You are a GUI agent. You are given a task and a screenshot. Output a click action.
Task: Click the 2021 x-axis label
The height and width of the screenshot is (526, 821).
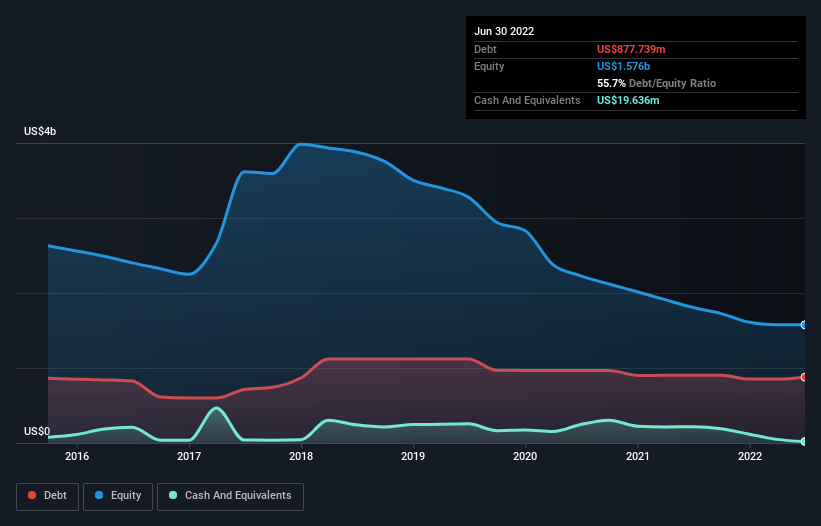tap(638, 456)
